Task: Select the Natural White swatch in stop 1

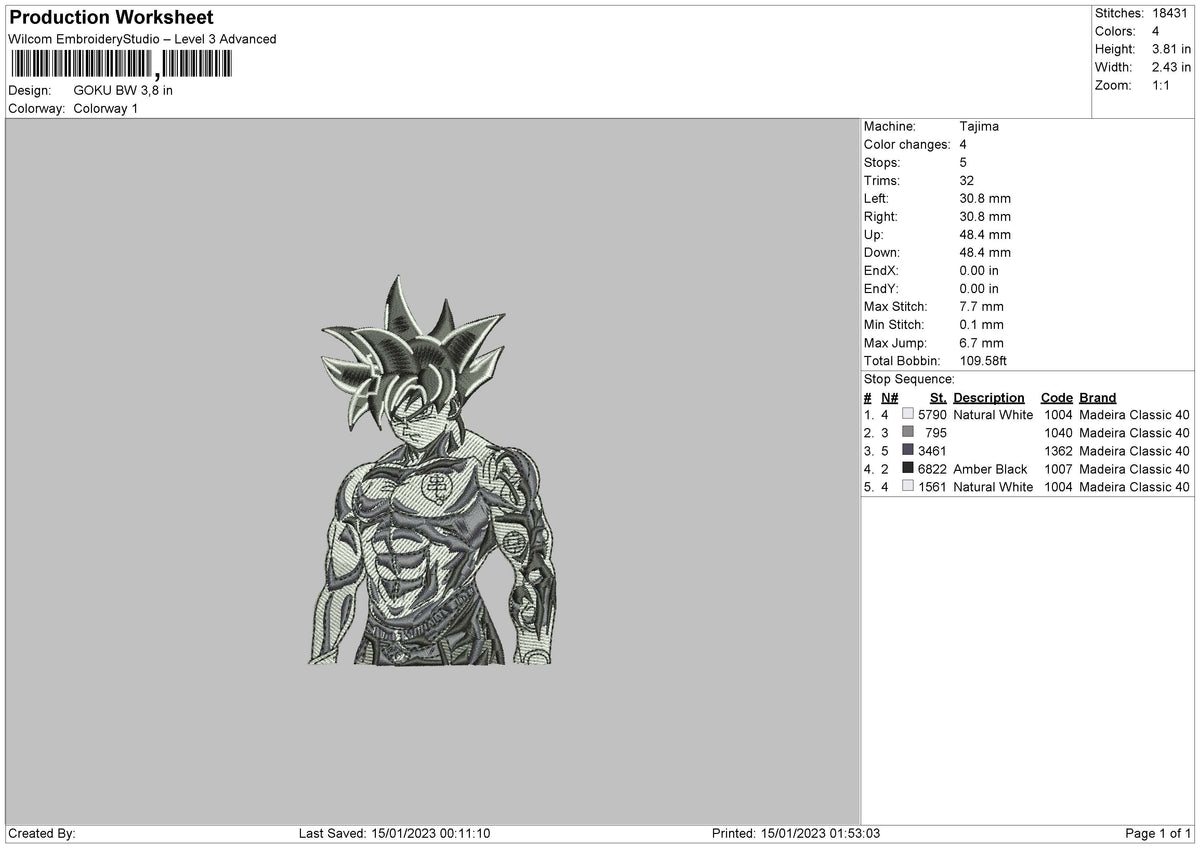Action: (908, 415)
